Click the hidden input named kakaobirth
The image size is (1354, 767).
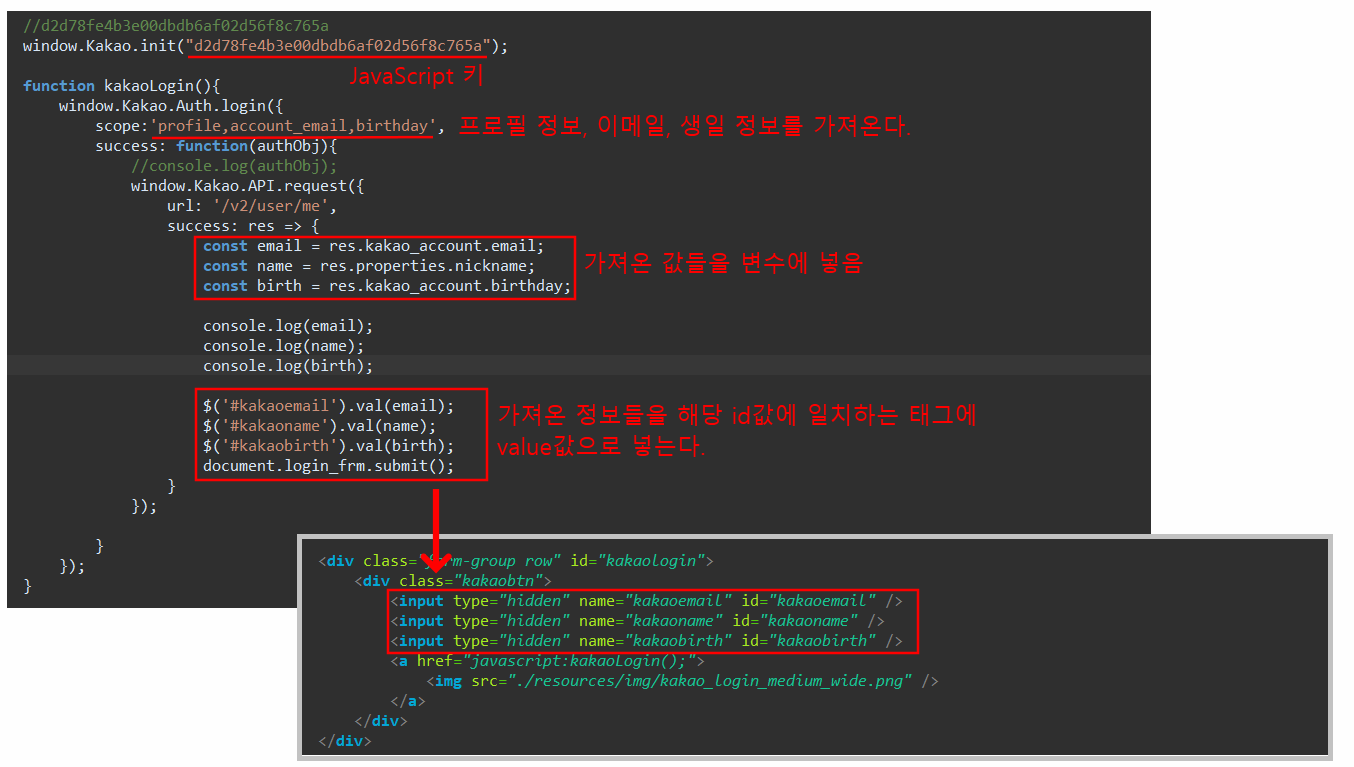point(647,641)
